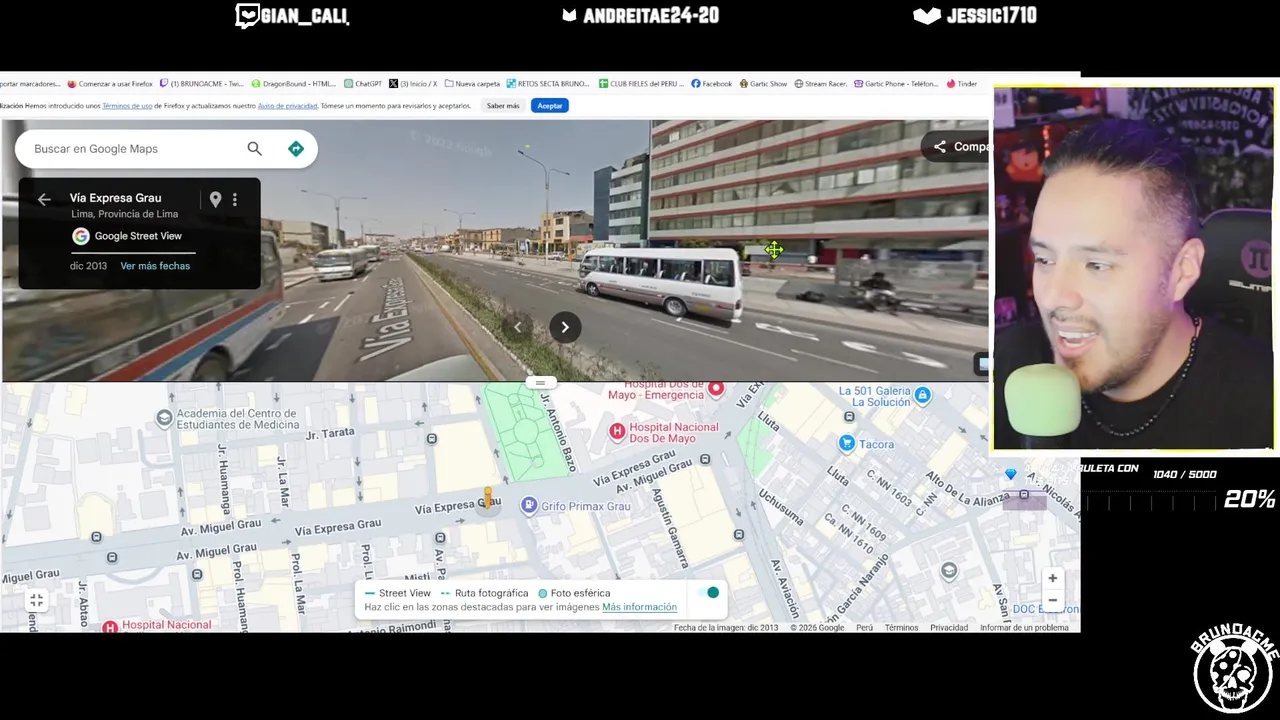Click the Foto esférica legend label

coord(574,593)
